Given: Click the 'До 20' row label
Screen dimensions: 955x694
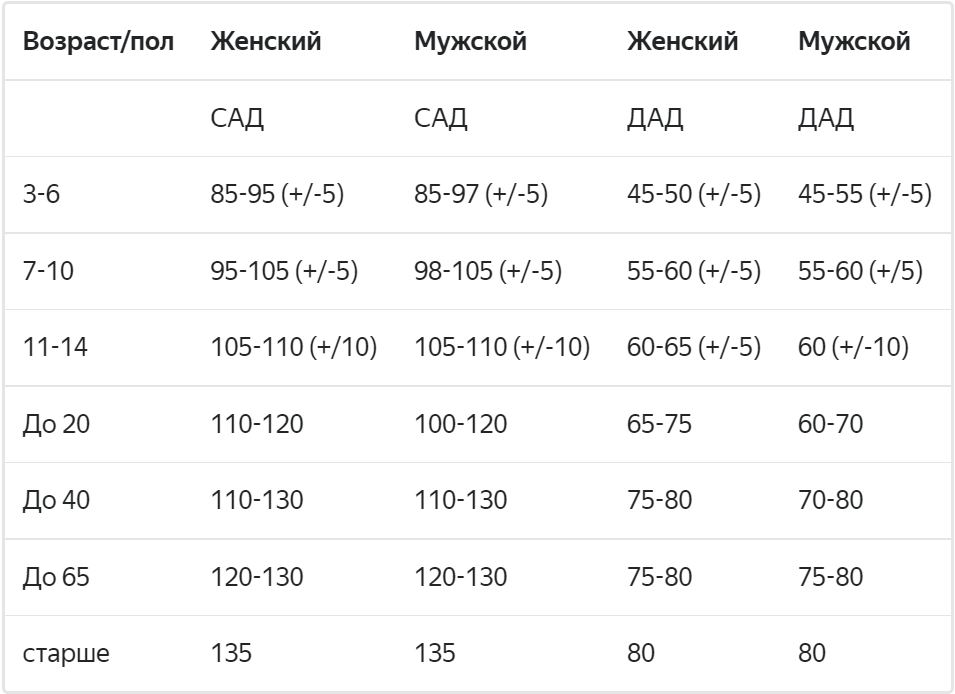Looking at the screenshot, I should tap(56, 423).
